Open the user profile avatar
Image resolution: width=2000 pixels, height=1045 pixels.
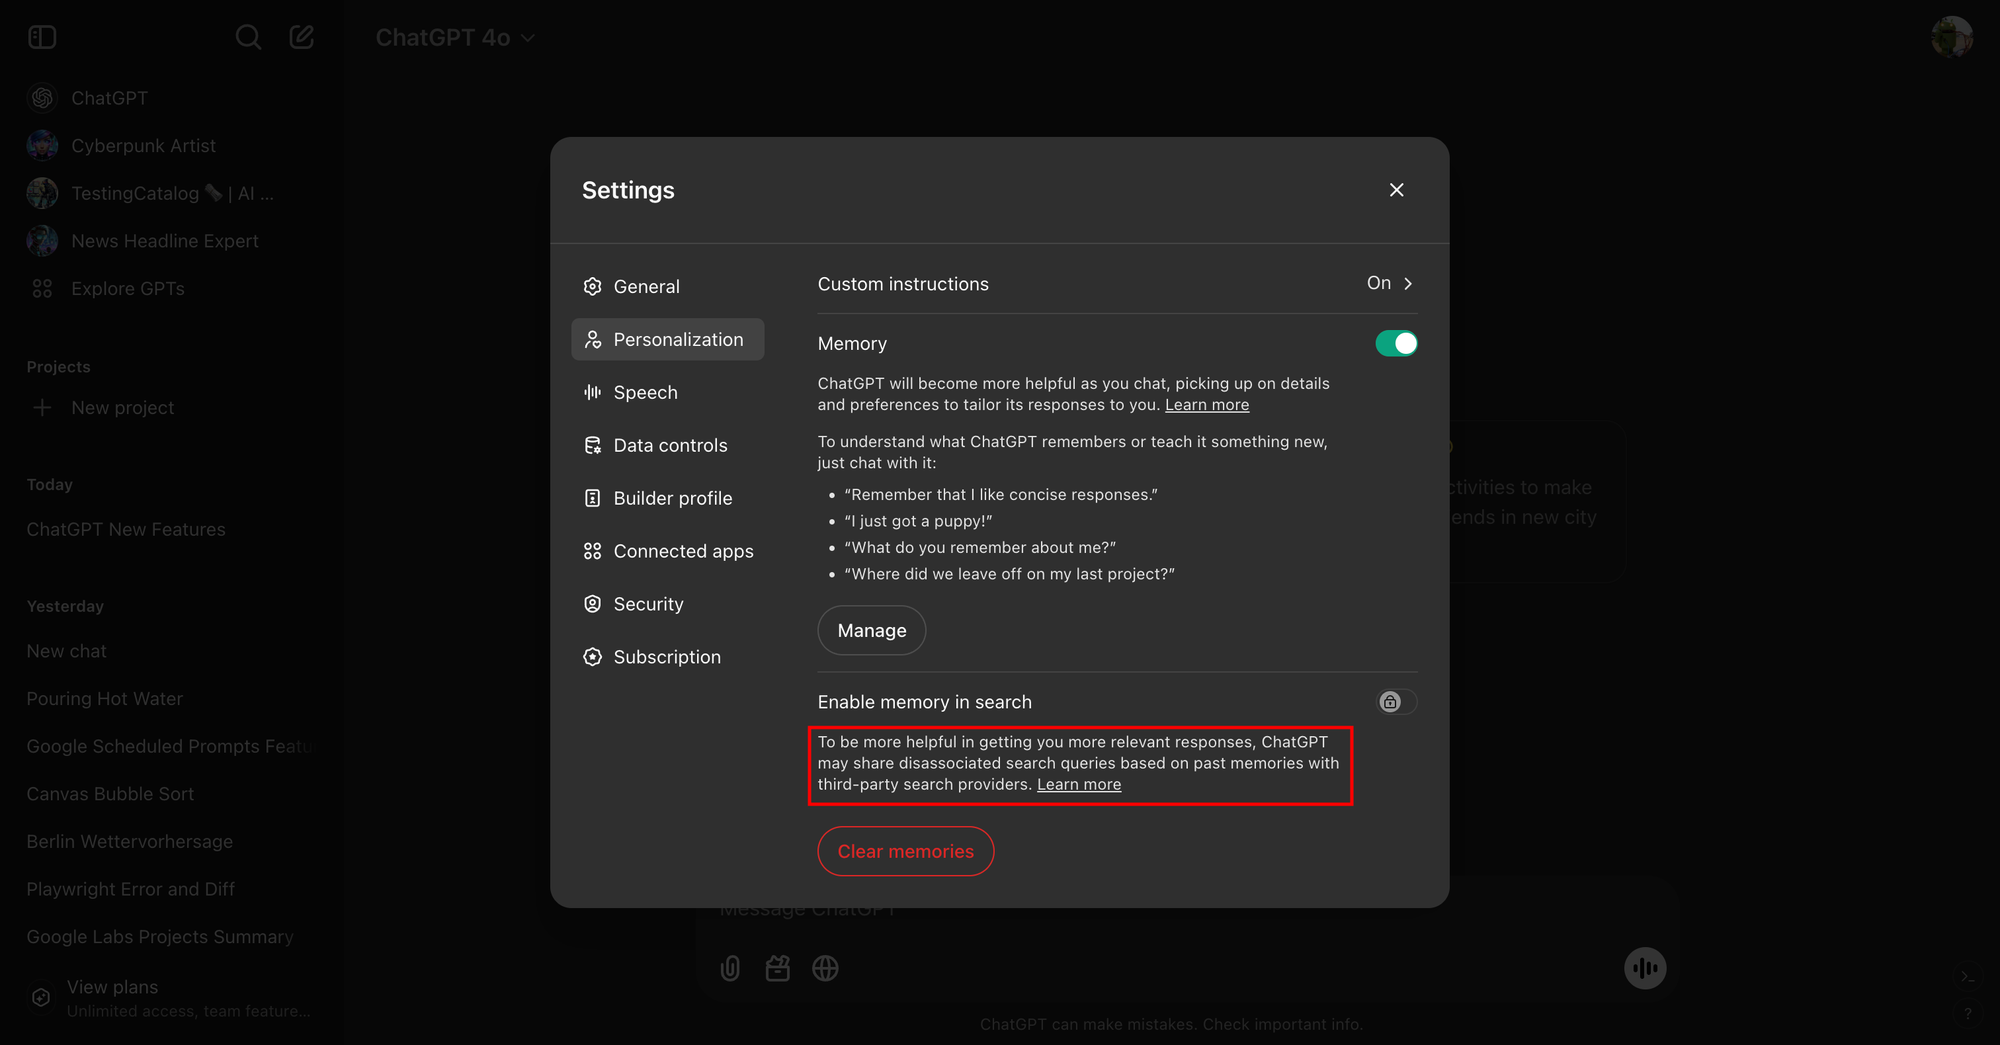[1951, 37]
